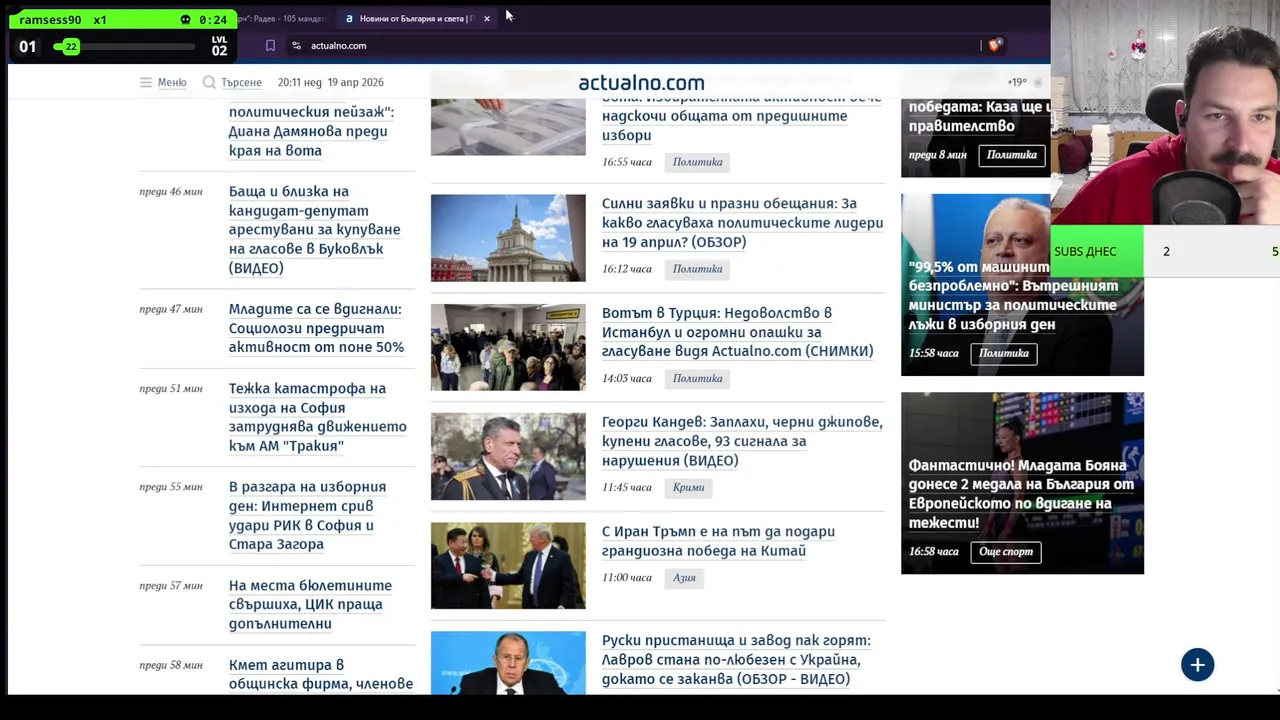Read 'Младите са се вдигнали' article
The height and width of the screenshot is (720, 1280).
[316, 328]
